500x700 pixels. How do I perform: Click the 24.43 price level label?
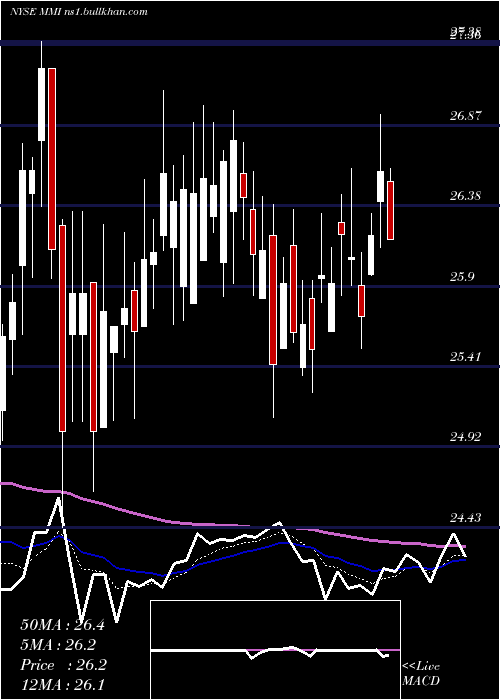point(466,517)
